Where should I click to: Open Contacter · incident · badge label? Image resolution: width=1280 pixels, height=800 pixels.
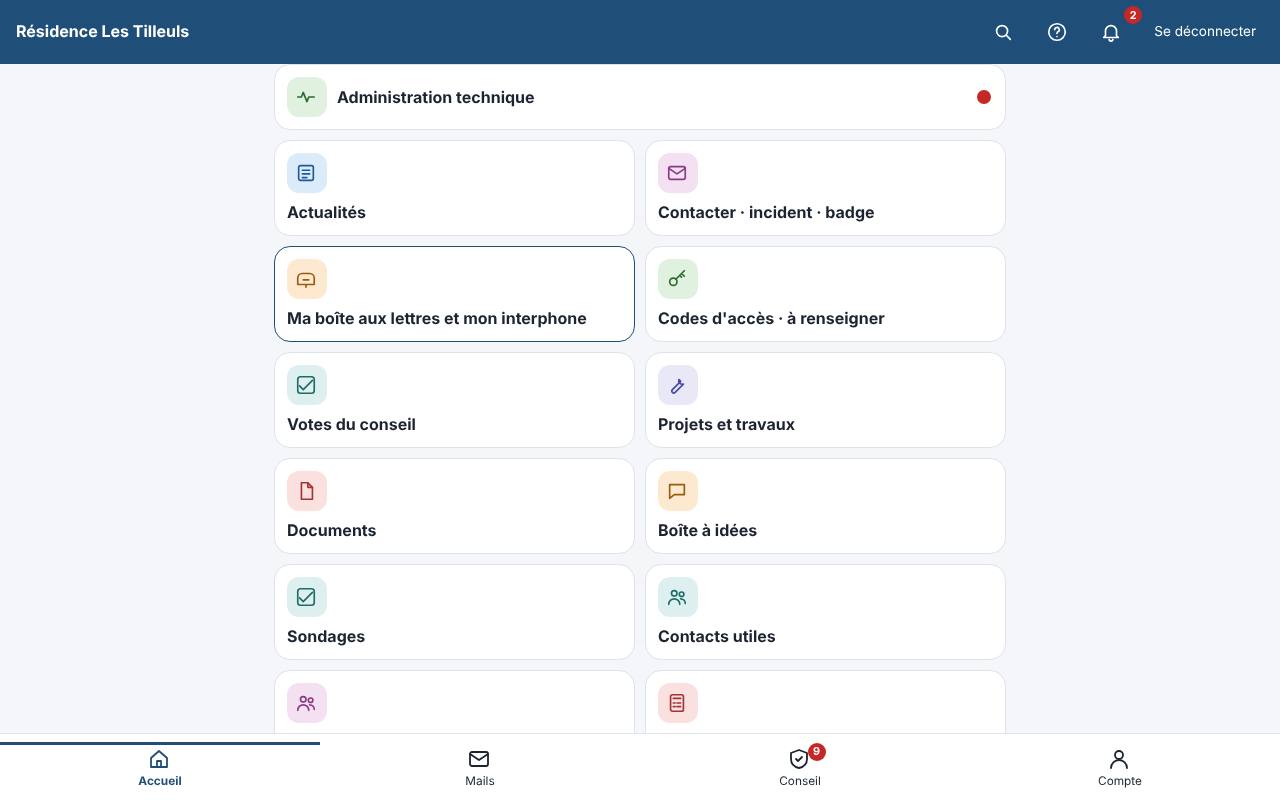(766, 212)
